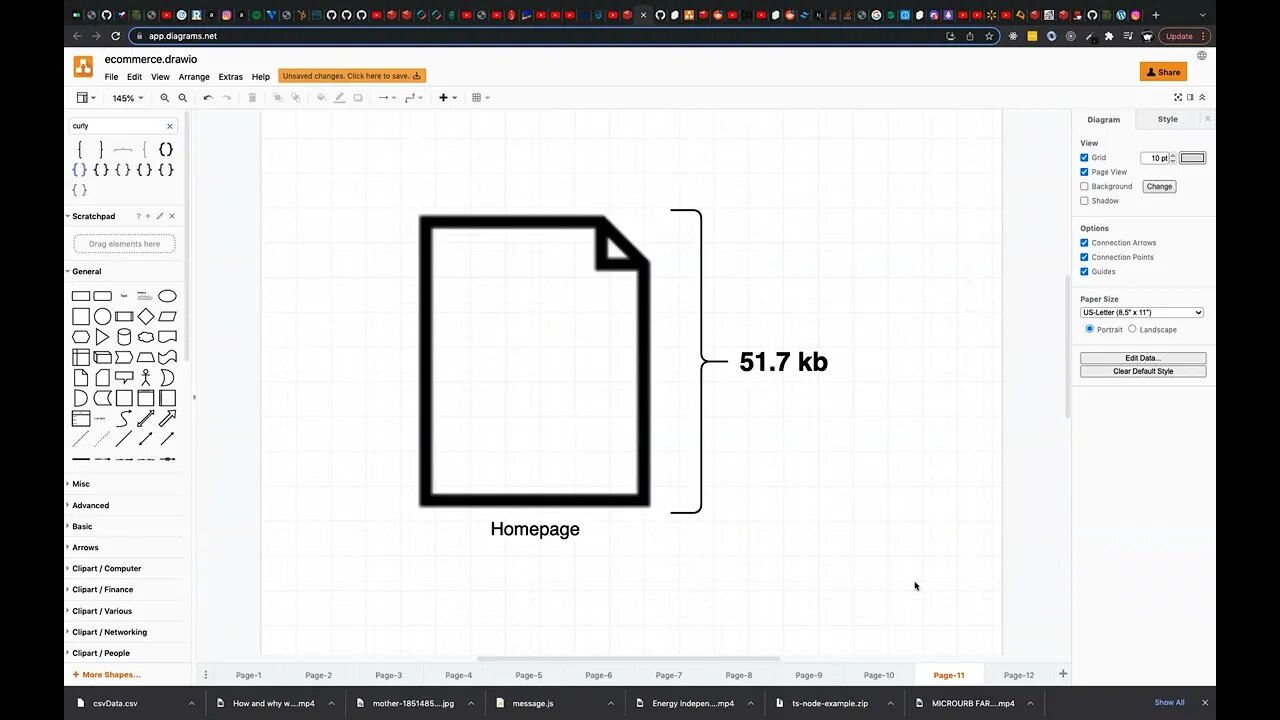
Task: Click the delete trash icon
Action: [x=252, y=98]
